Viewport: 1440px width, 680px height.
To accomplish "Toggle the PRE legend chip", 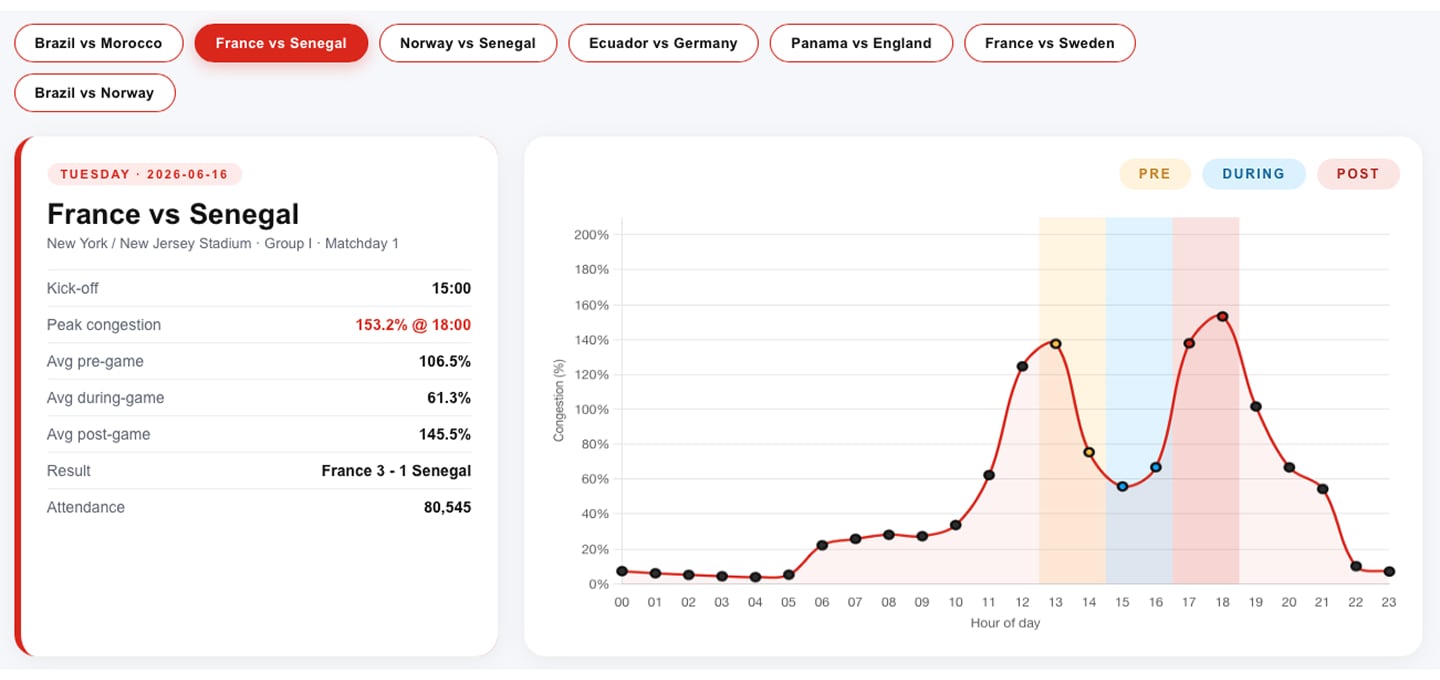I will 1155,173.
